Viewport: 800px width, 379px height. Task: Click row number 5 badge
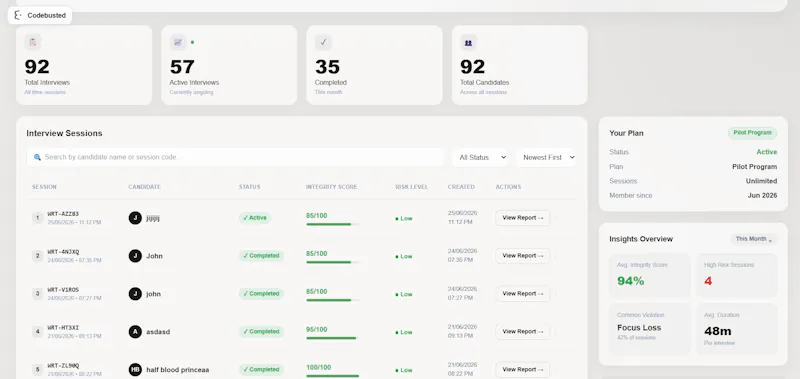(37, 369)
